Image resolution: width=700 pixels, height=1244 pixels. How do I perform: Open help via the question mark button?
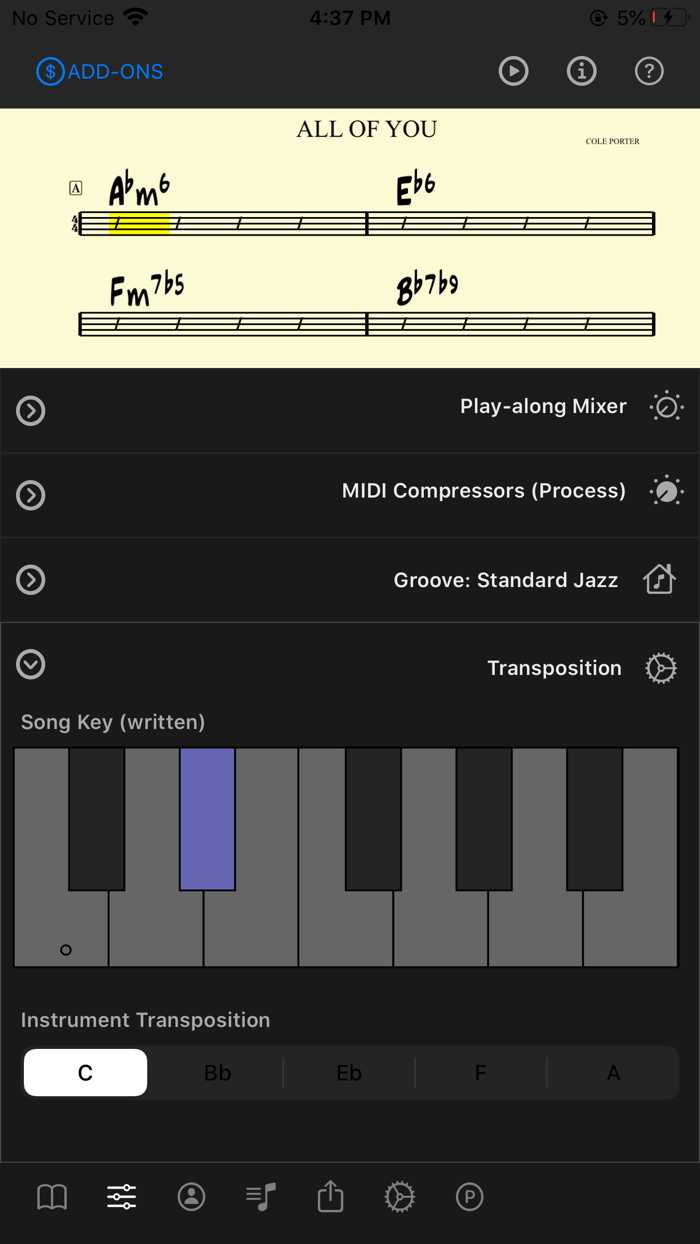click(x=648, y=71)
